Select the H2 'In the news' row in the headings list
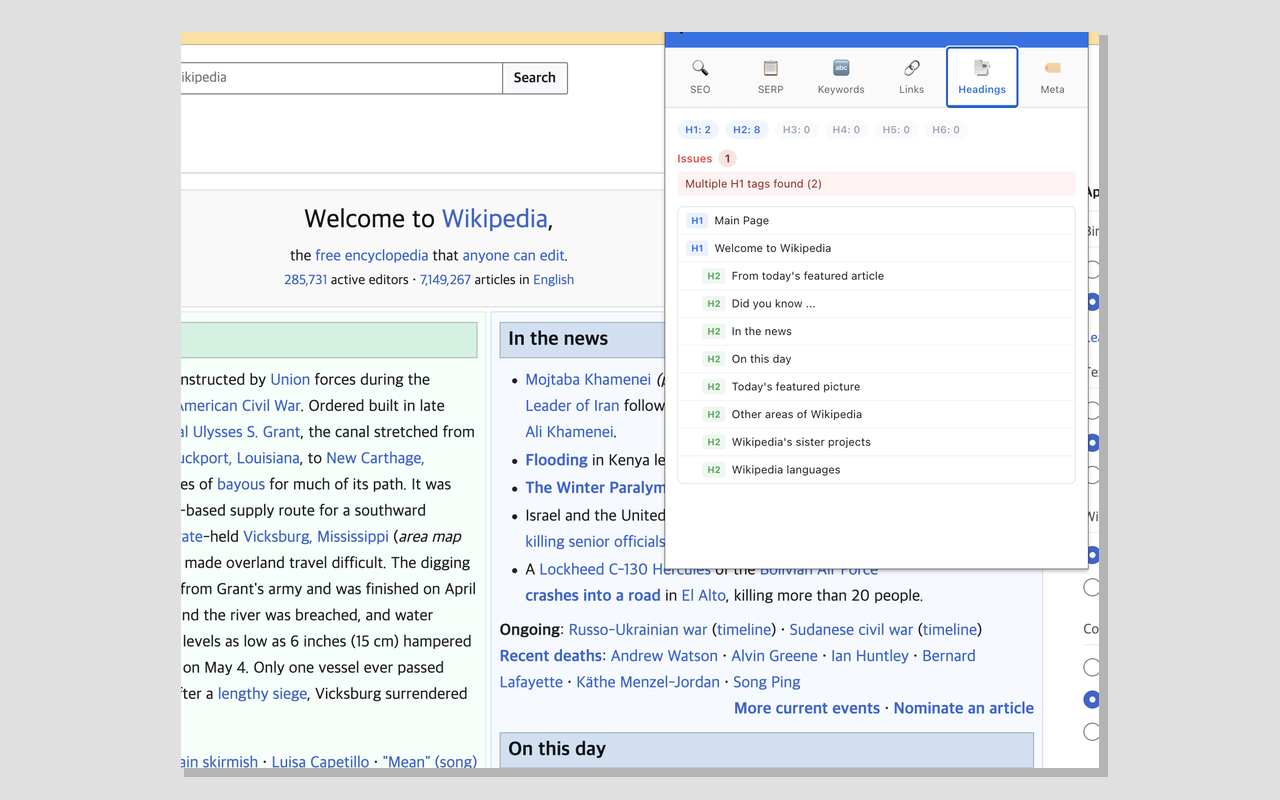 (876, 331)
